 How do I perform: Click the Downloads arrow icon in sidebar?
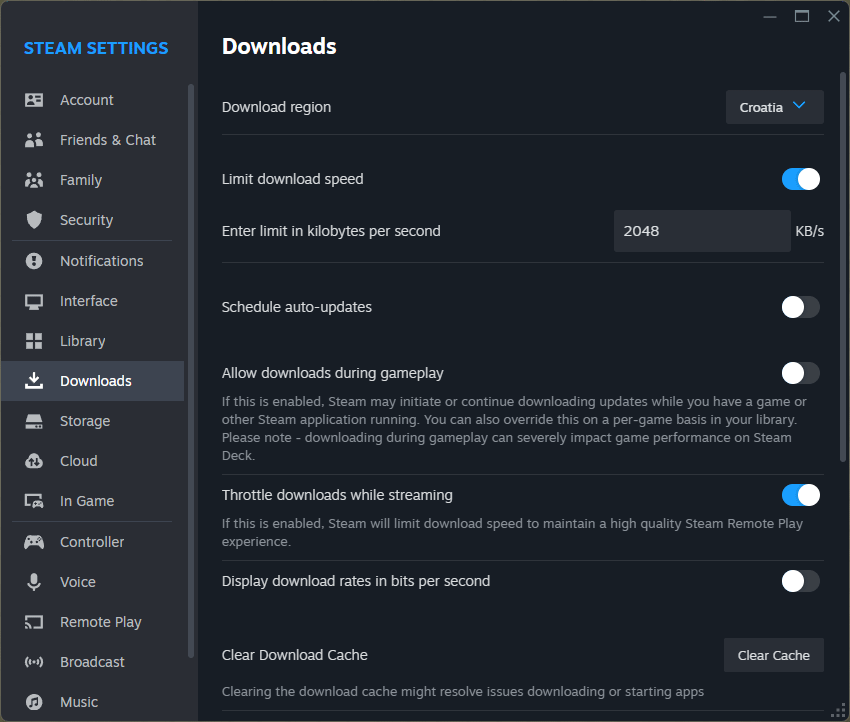click(34, 381)
